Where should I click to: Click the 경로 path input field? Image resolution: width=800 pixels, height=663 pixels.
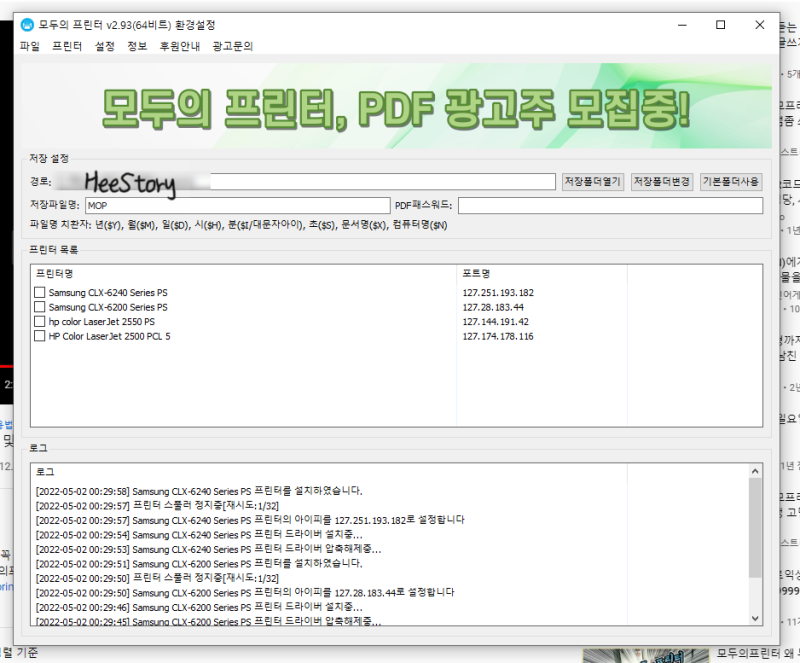pos(305,182)
